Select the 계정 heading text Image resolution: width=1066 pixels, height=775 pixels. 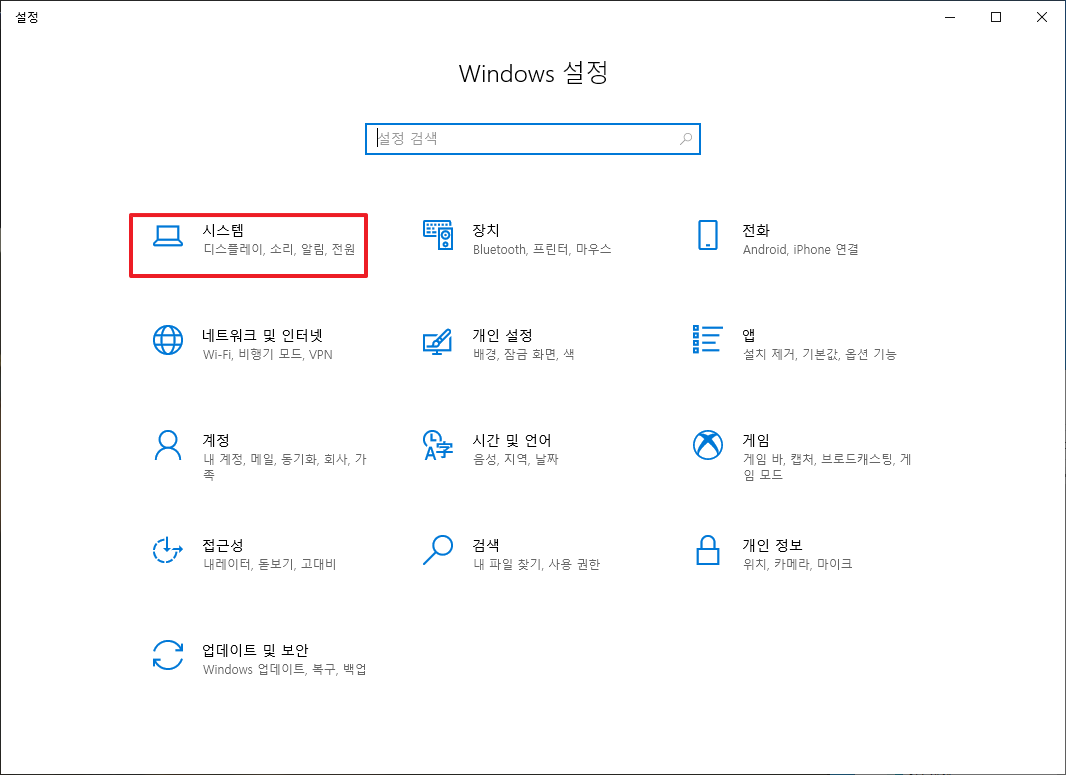(216, 440)
